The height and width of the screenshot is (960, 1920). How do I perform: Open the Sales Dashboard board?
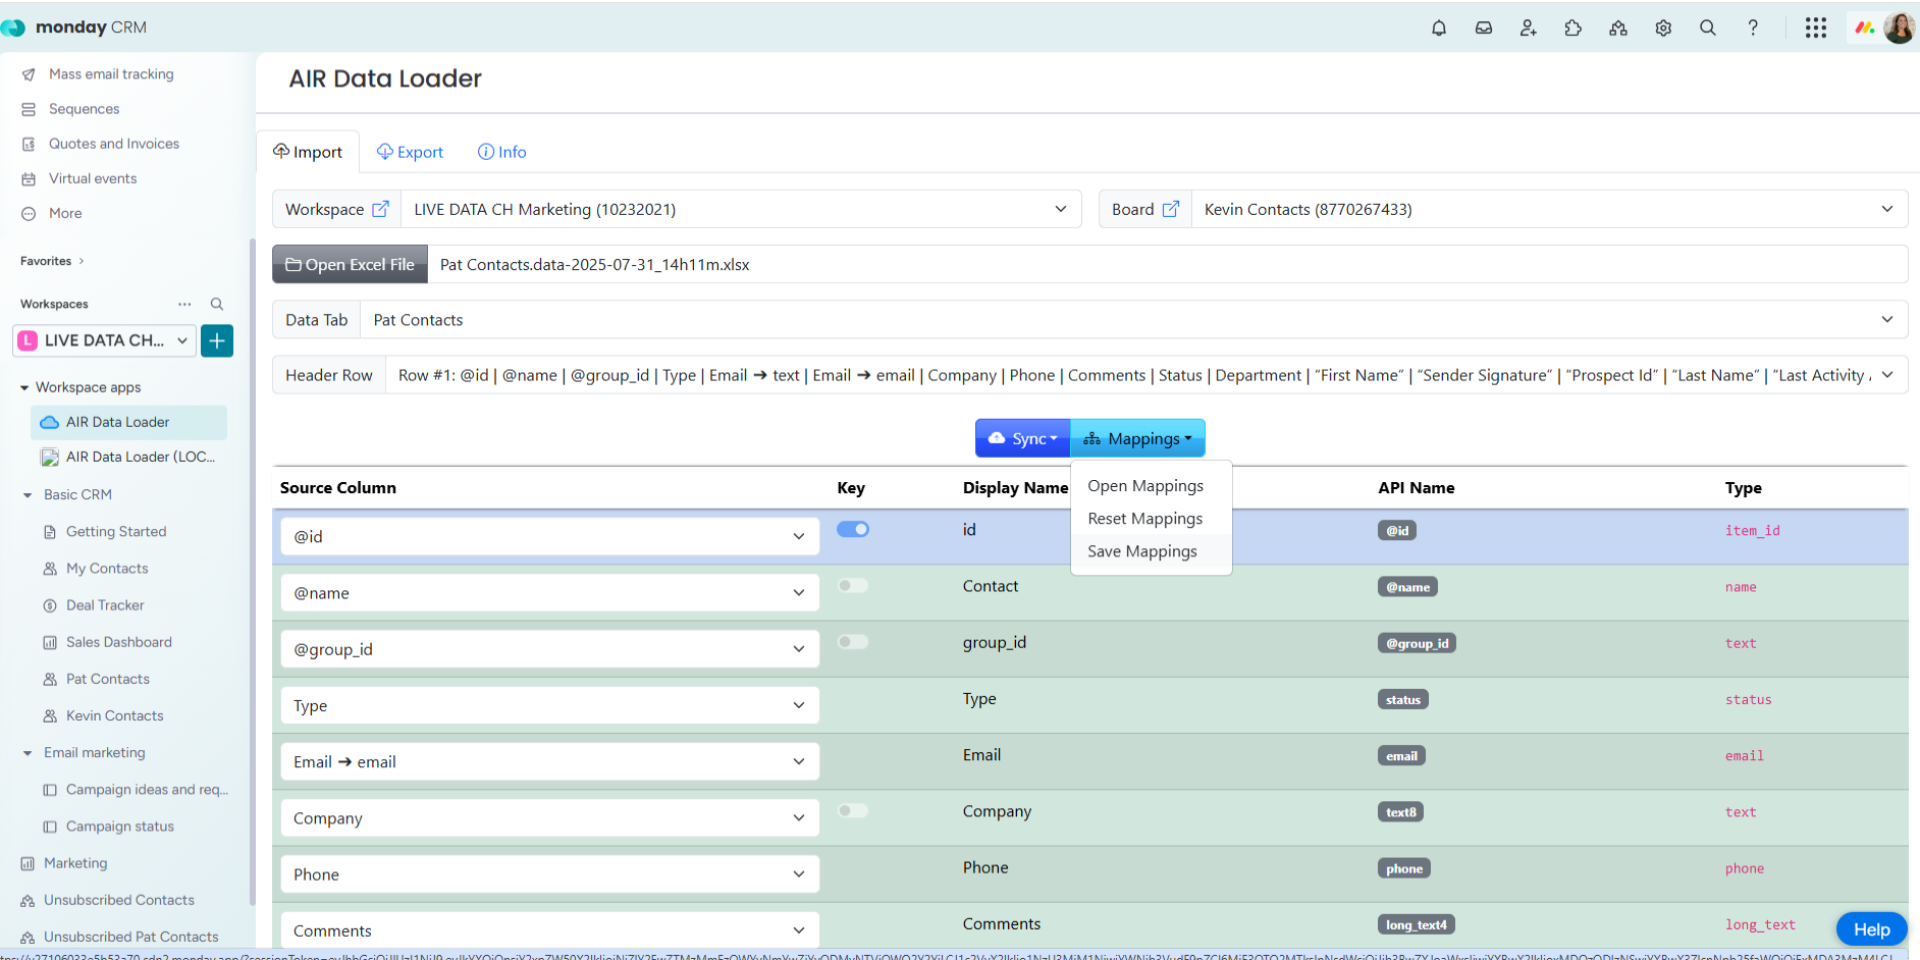(x=118, y=642)
